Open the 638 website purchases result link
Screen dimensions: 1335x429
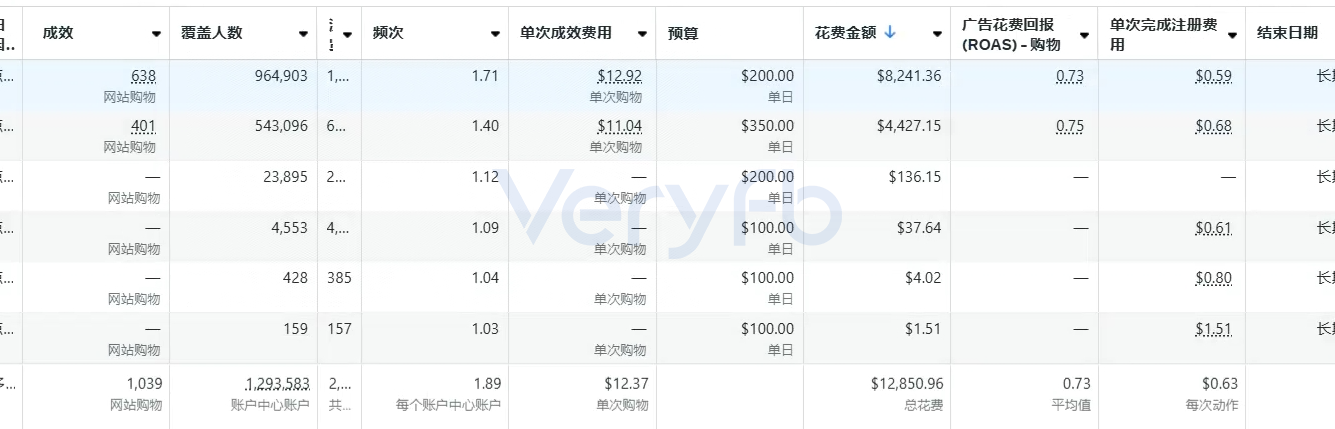pos(143,76)
